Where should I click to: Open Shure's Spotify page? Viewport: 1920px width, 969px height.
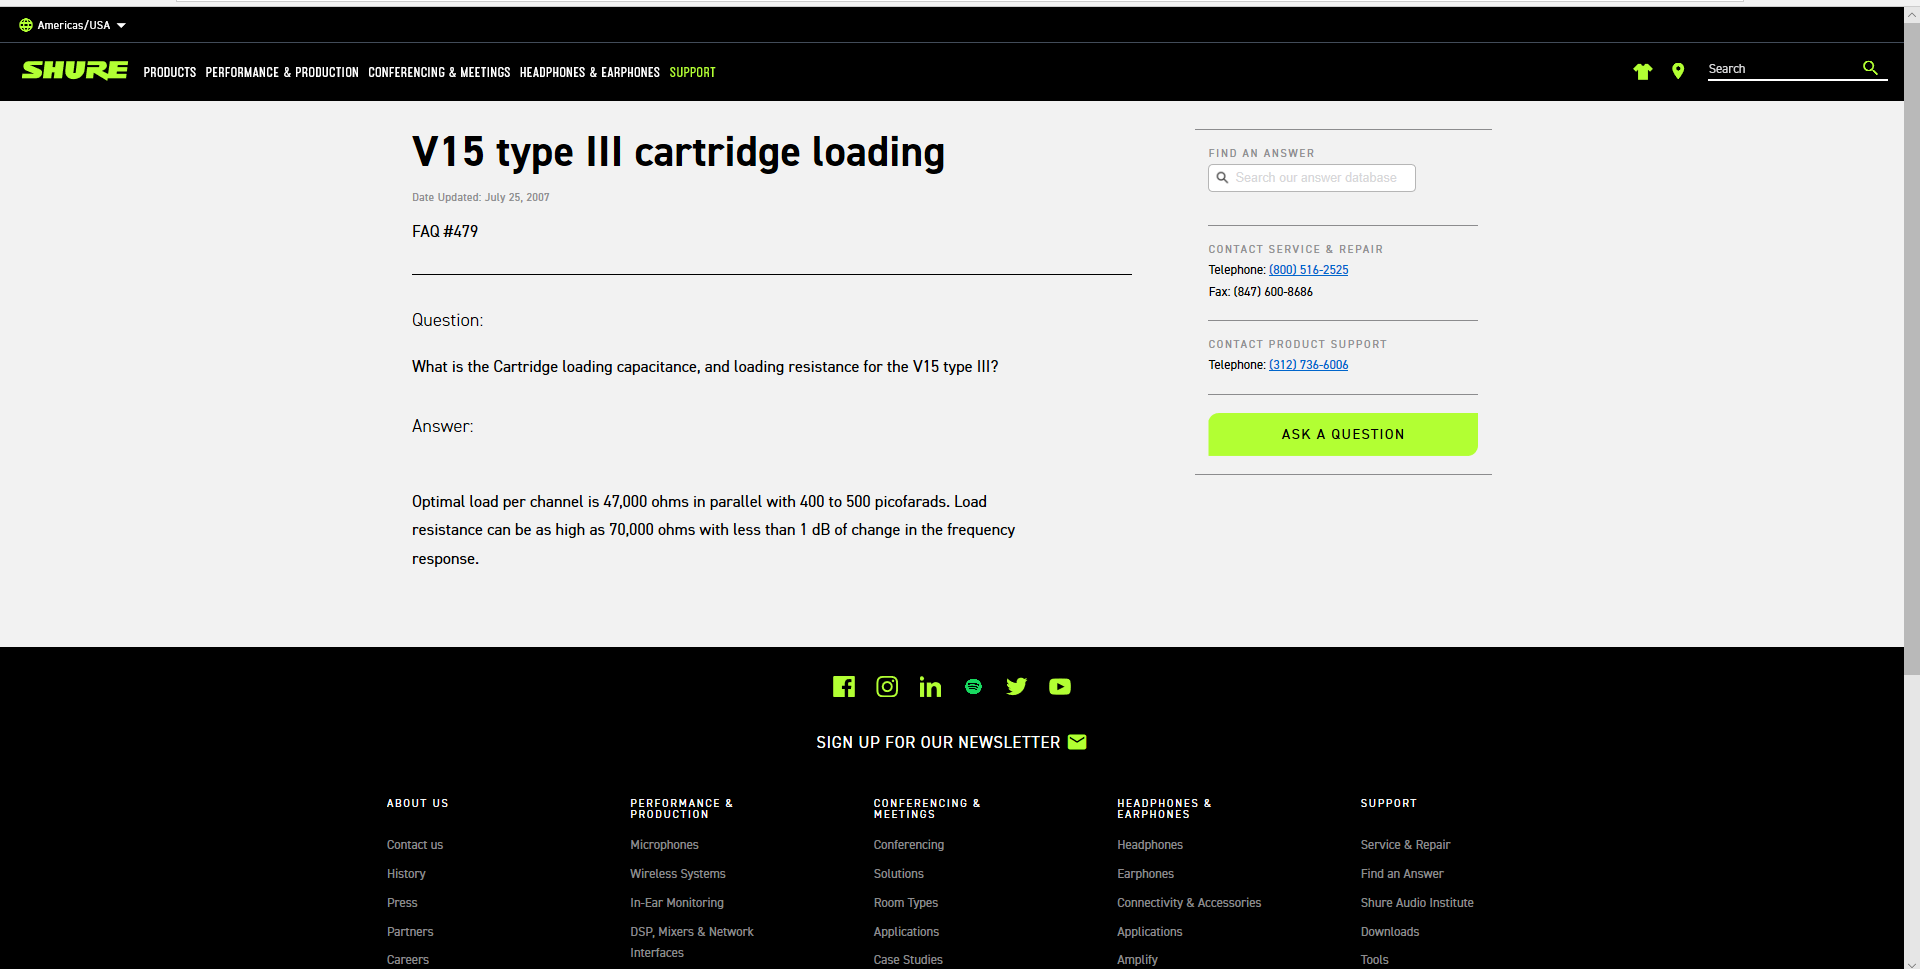point(973,686)
